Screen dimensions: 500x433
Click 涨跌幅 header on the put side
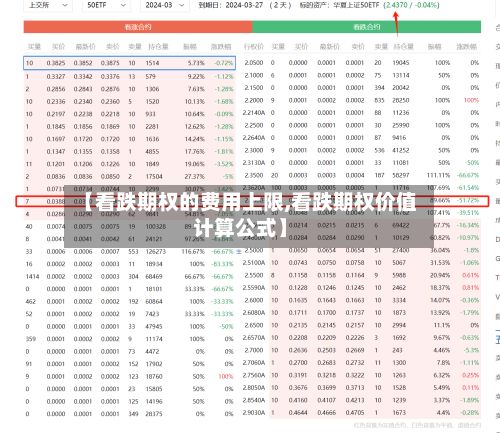pos(466,47)
